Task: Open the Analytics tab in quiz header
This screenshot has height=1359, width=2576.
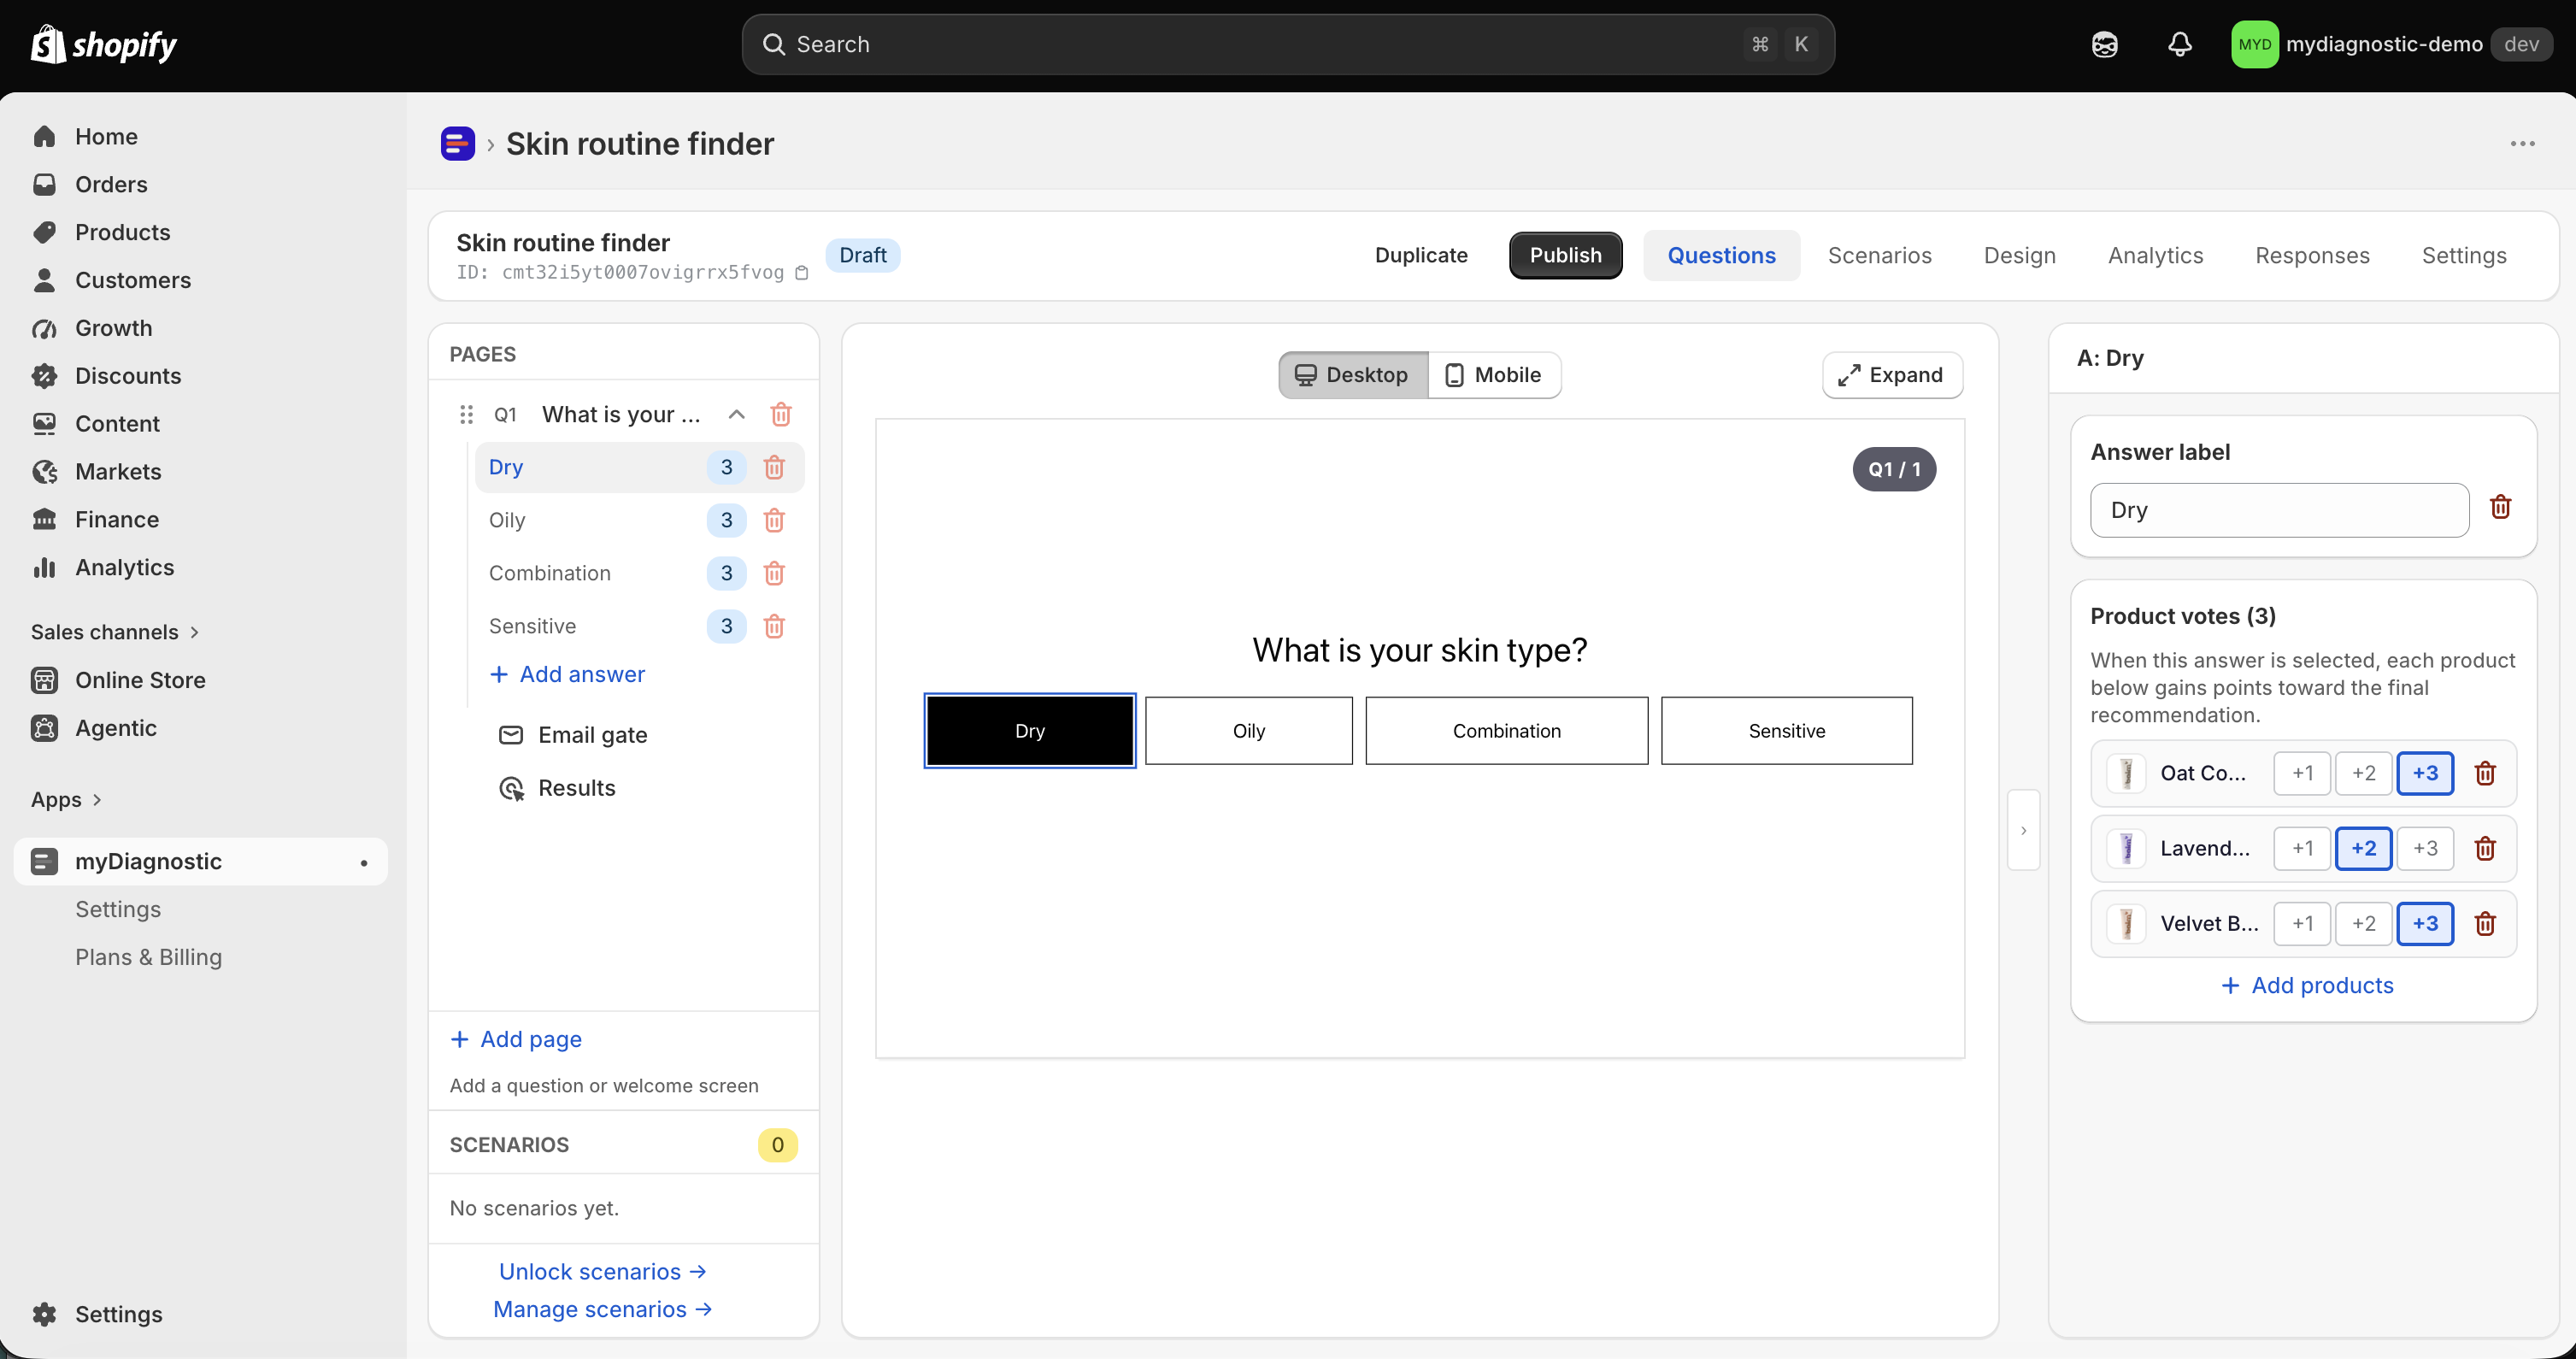Action: pos(2155,255)
